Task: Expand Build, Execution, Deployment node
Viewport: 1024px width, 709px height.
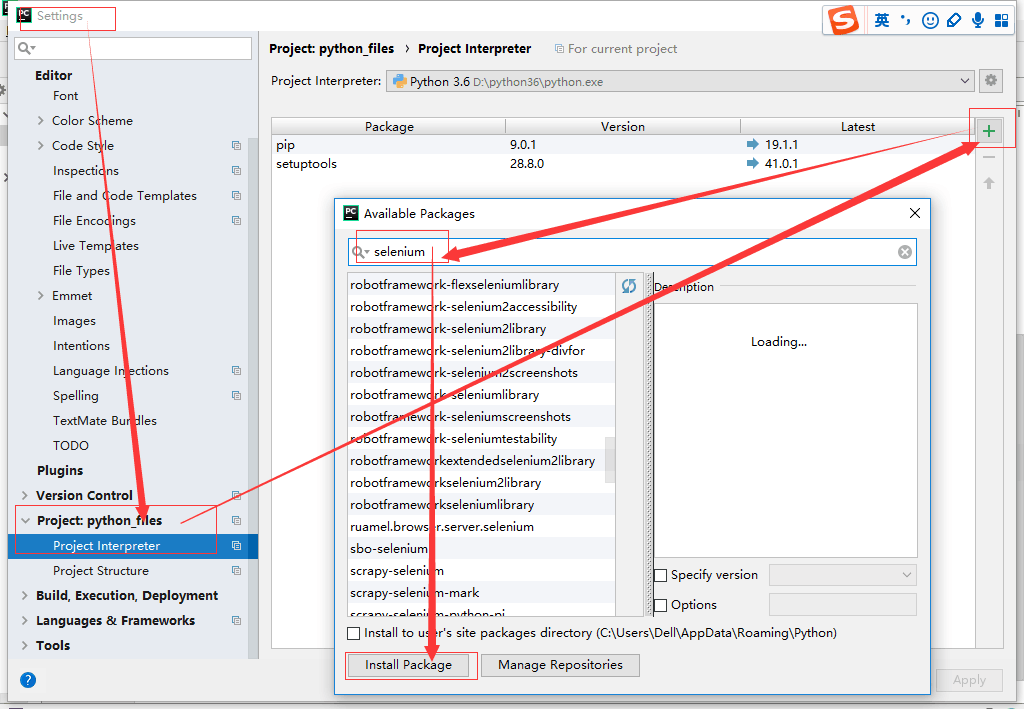Action: [x=25, y=595]
